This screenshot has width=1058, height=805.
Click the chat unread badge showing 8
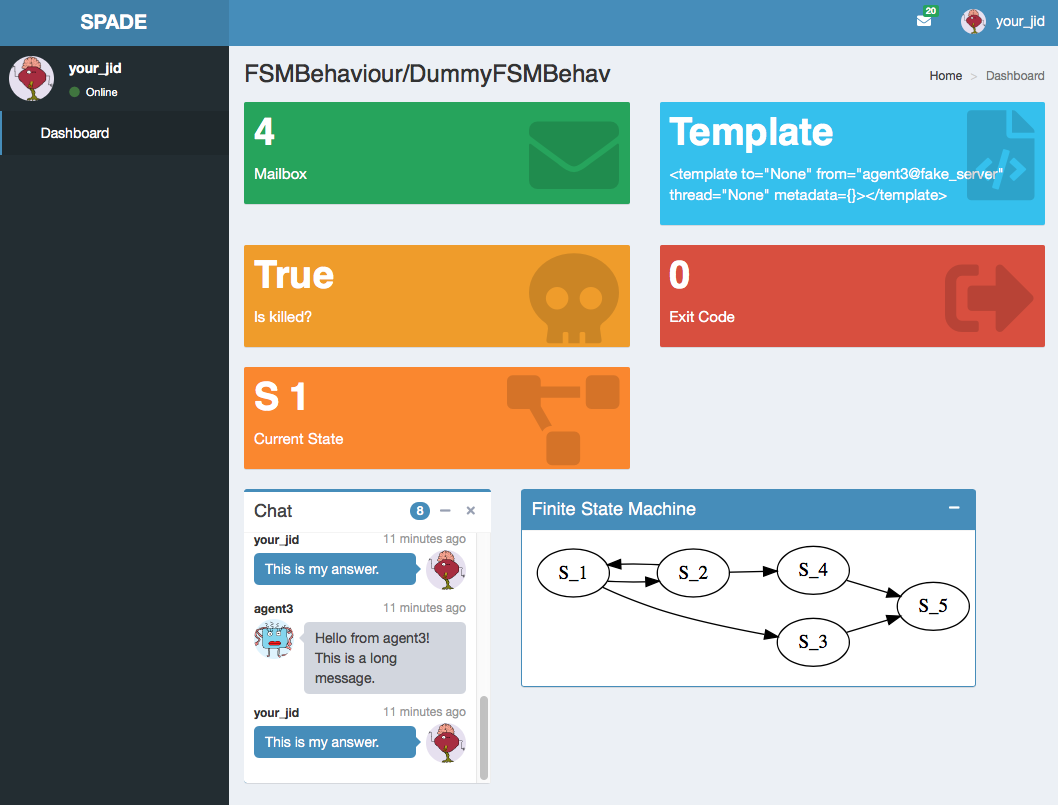click(420, 511)
